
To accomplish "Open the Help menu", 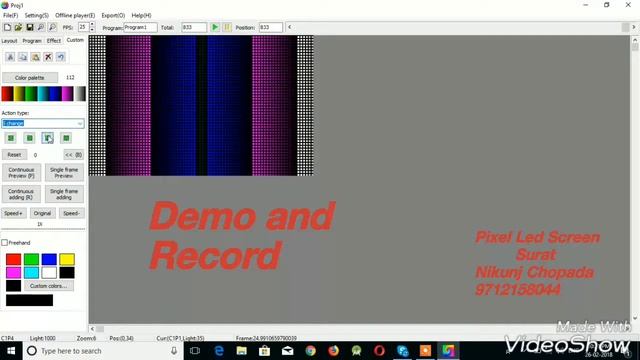I will [x=141, y=15].
